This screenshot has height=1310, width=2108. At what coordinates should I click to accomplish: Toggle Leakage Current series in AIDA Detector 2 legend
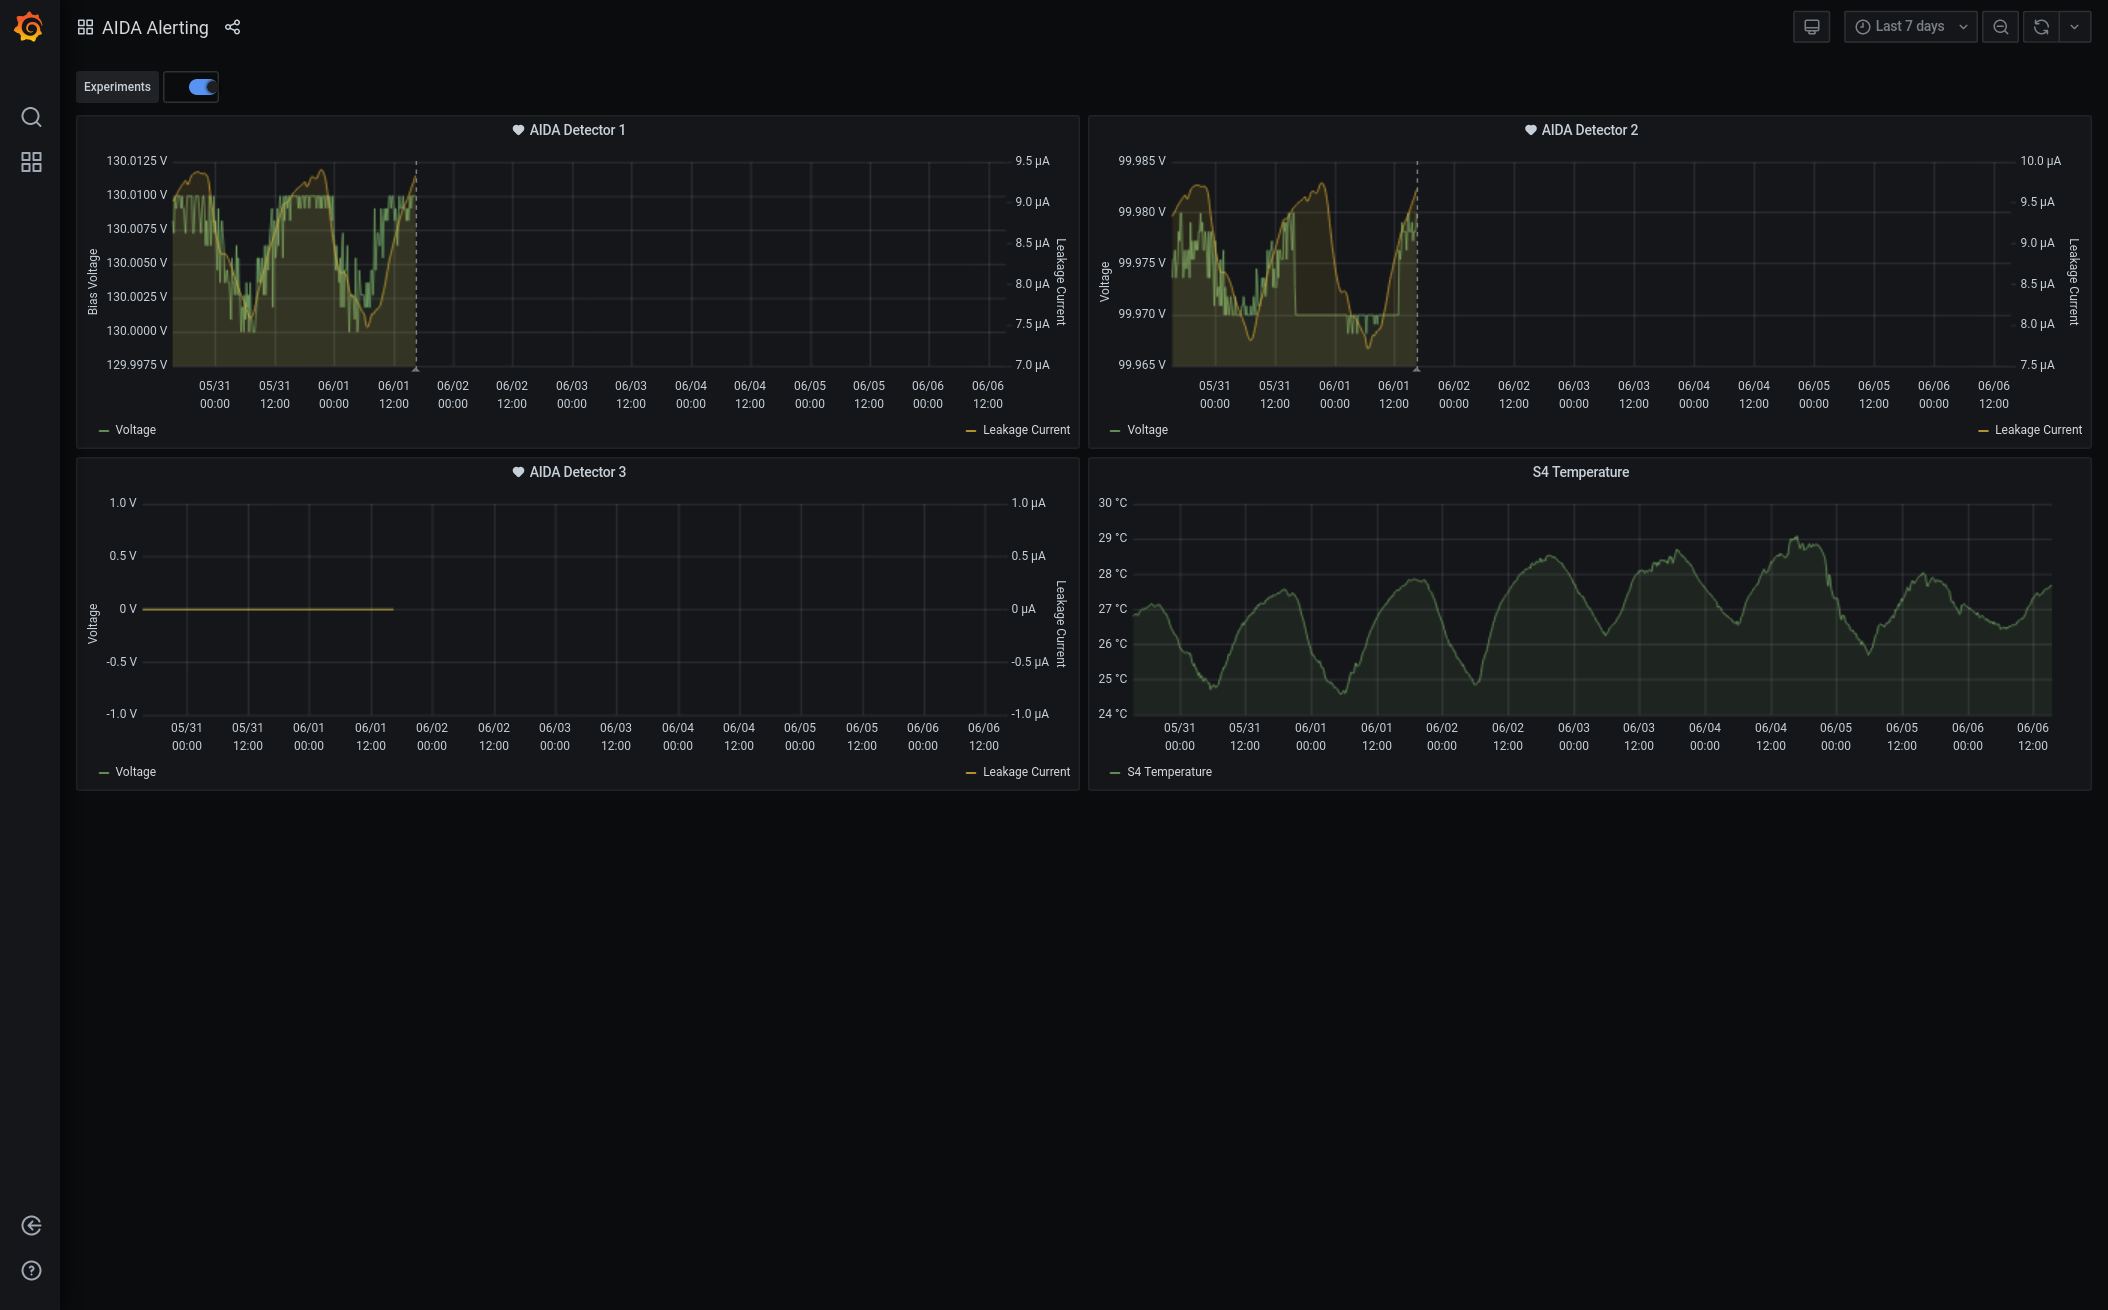pyautogui.click(x=2037, y=430)
